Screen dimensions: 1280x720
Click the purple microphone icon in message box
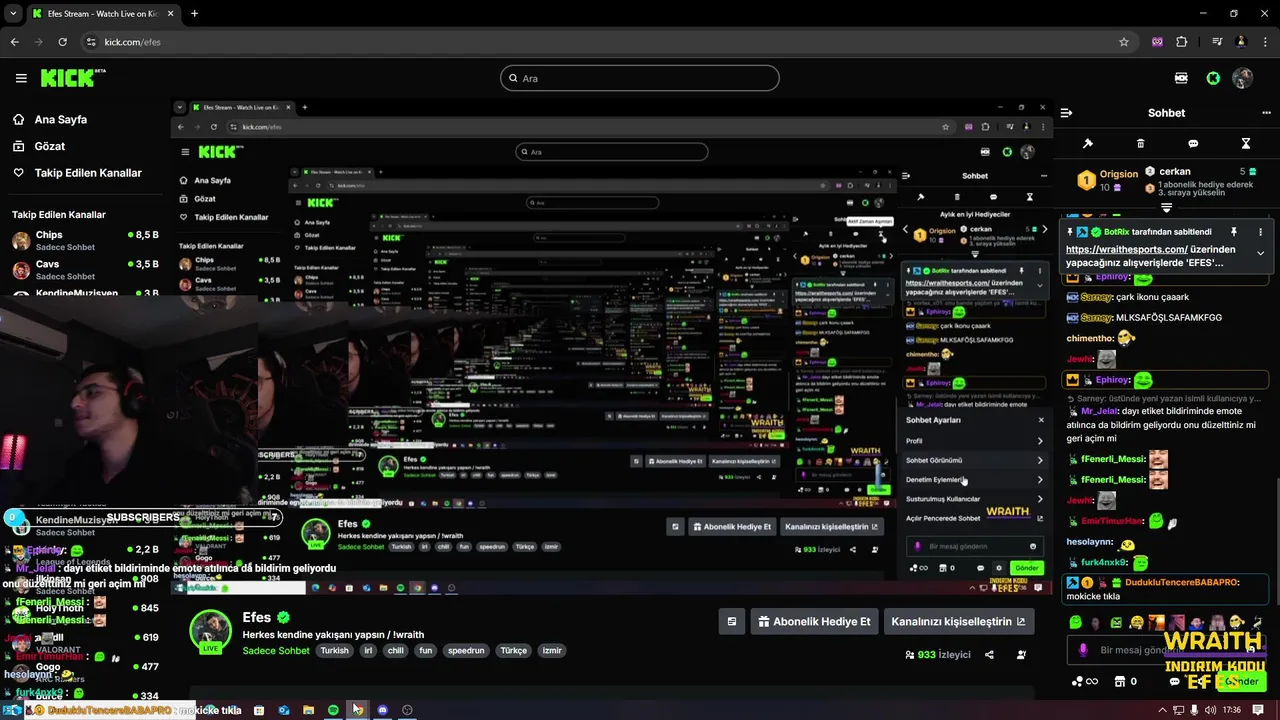click(1083, 650)
